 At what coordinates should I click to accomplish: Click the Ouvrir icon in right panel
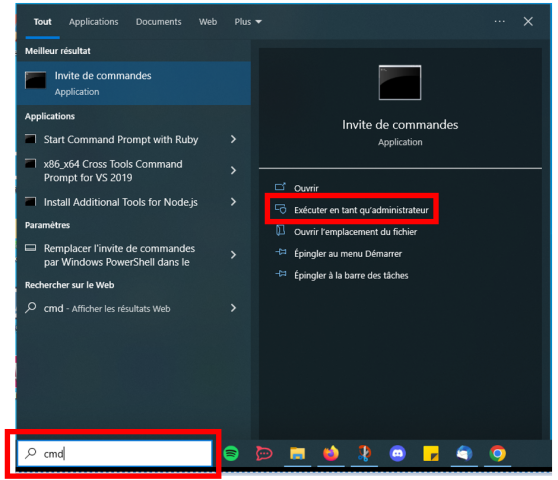pos(280,187)
